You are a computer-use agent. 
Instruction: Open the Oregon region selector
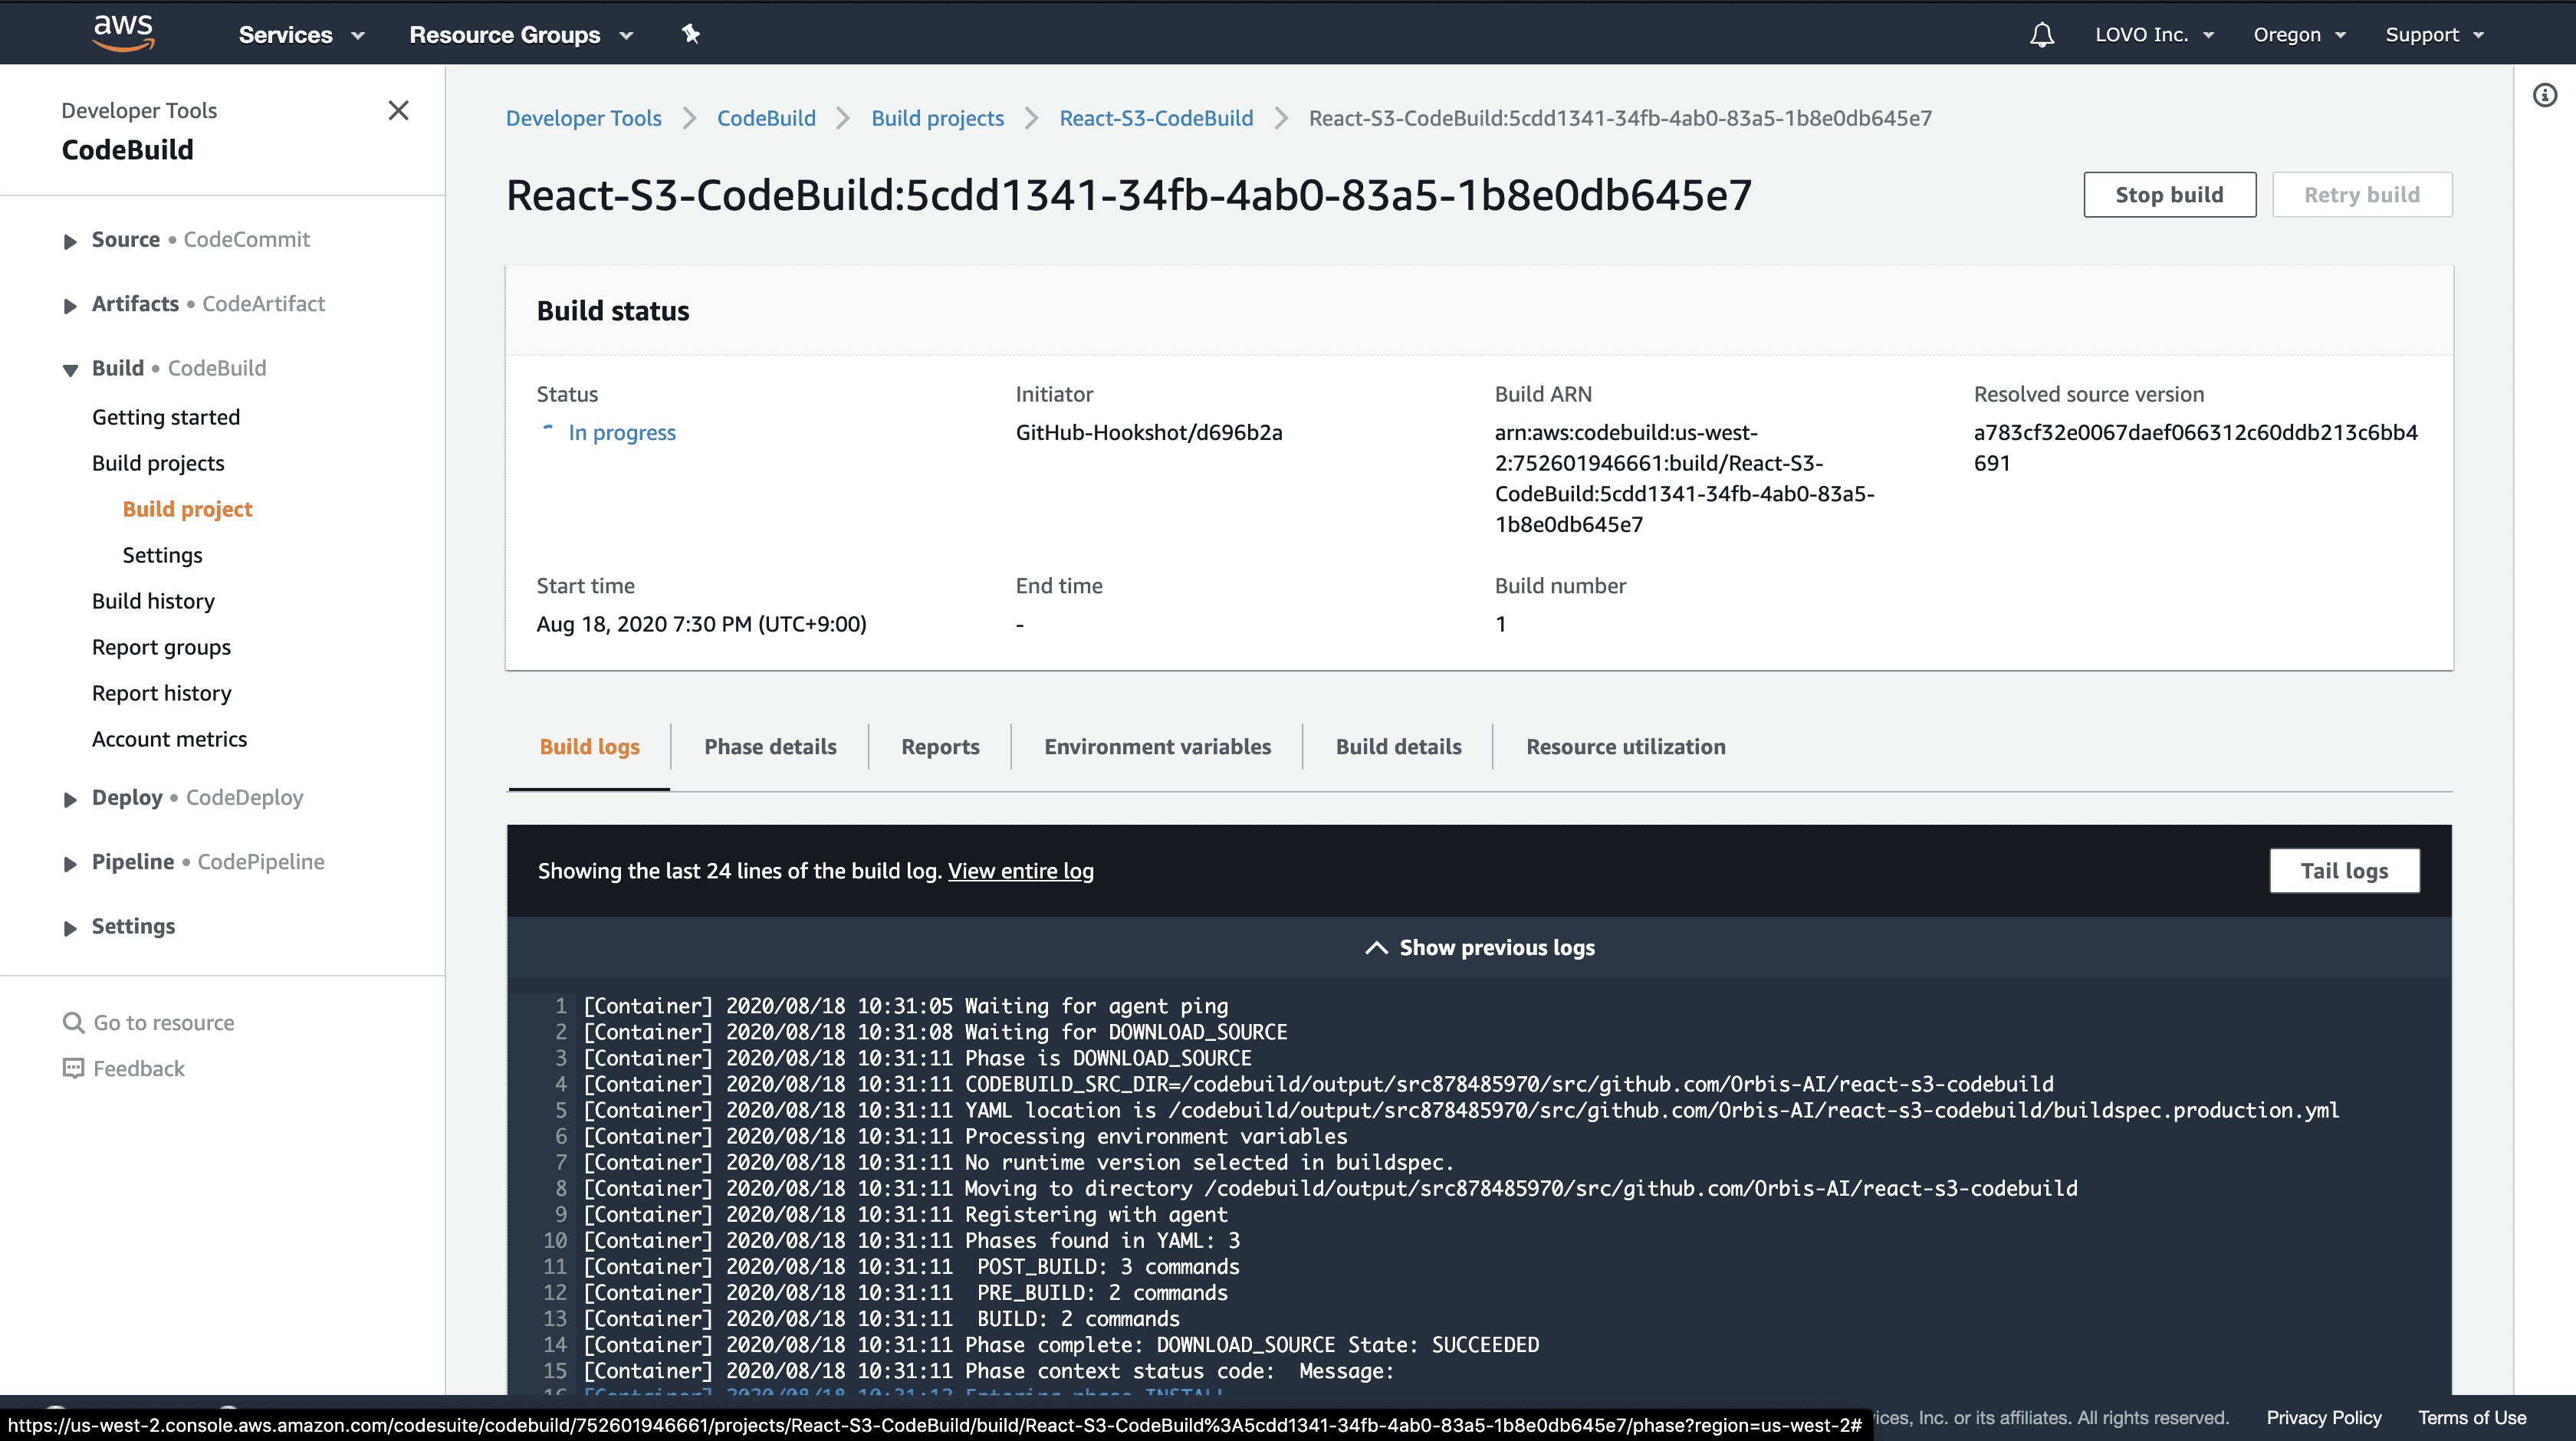click(x=2299, y=35)
